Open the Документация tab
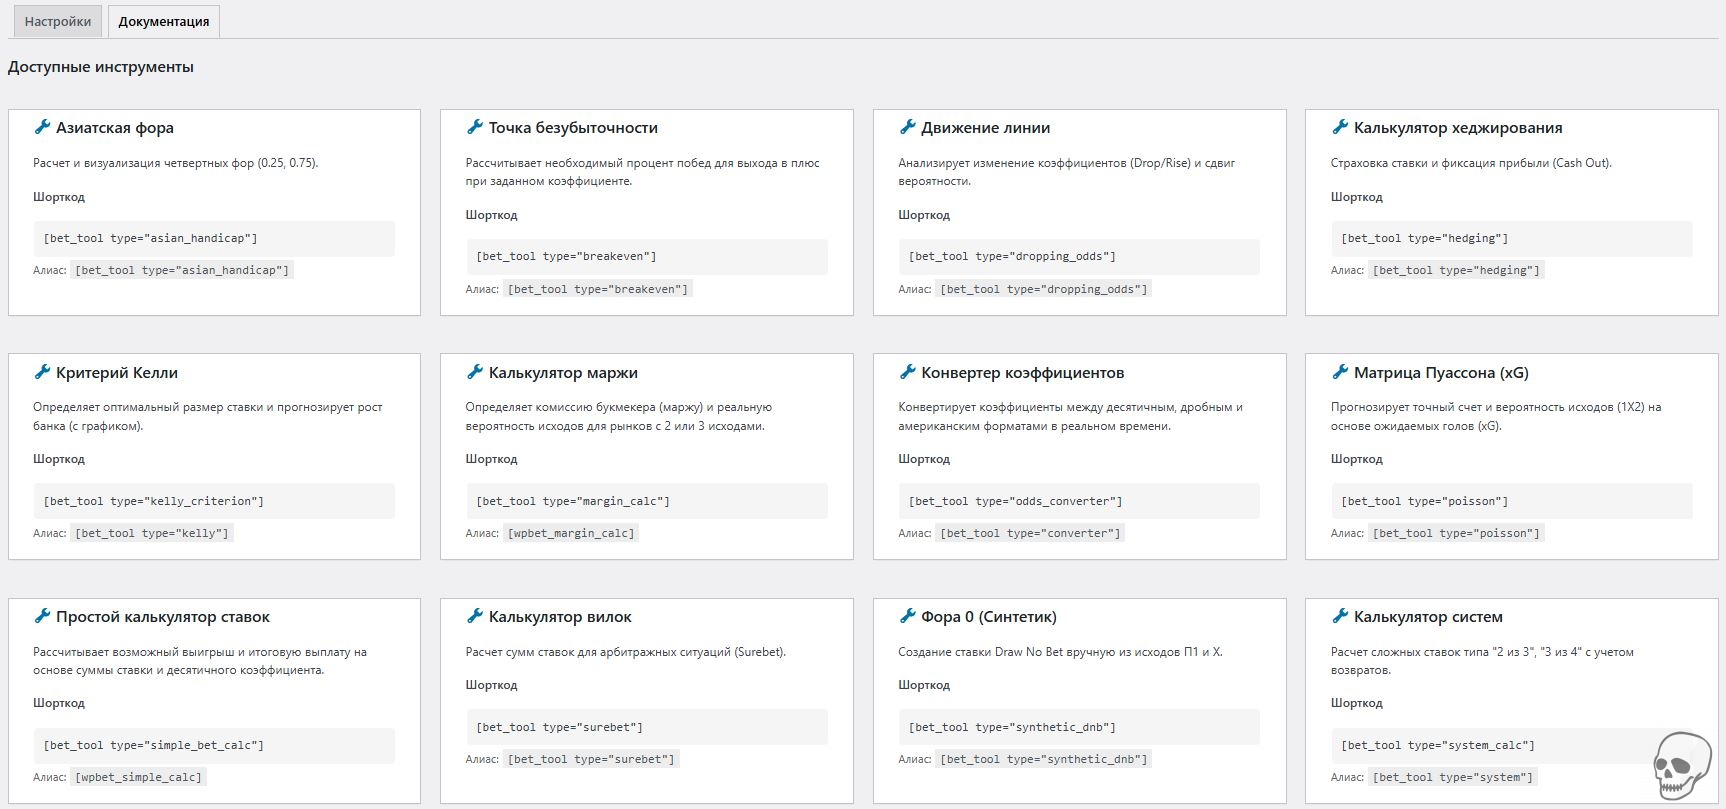Viewport: 1726px width, 809px height. [x=163, y=21]
